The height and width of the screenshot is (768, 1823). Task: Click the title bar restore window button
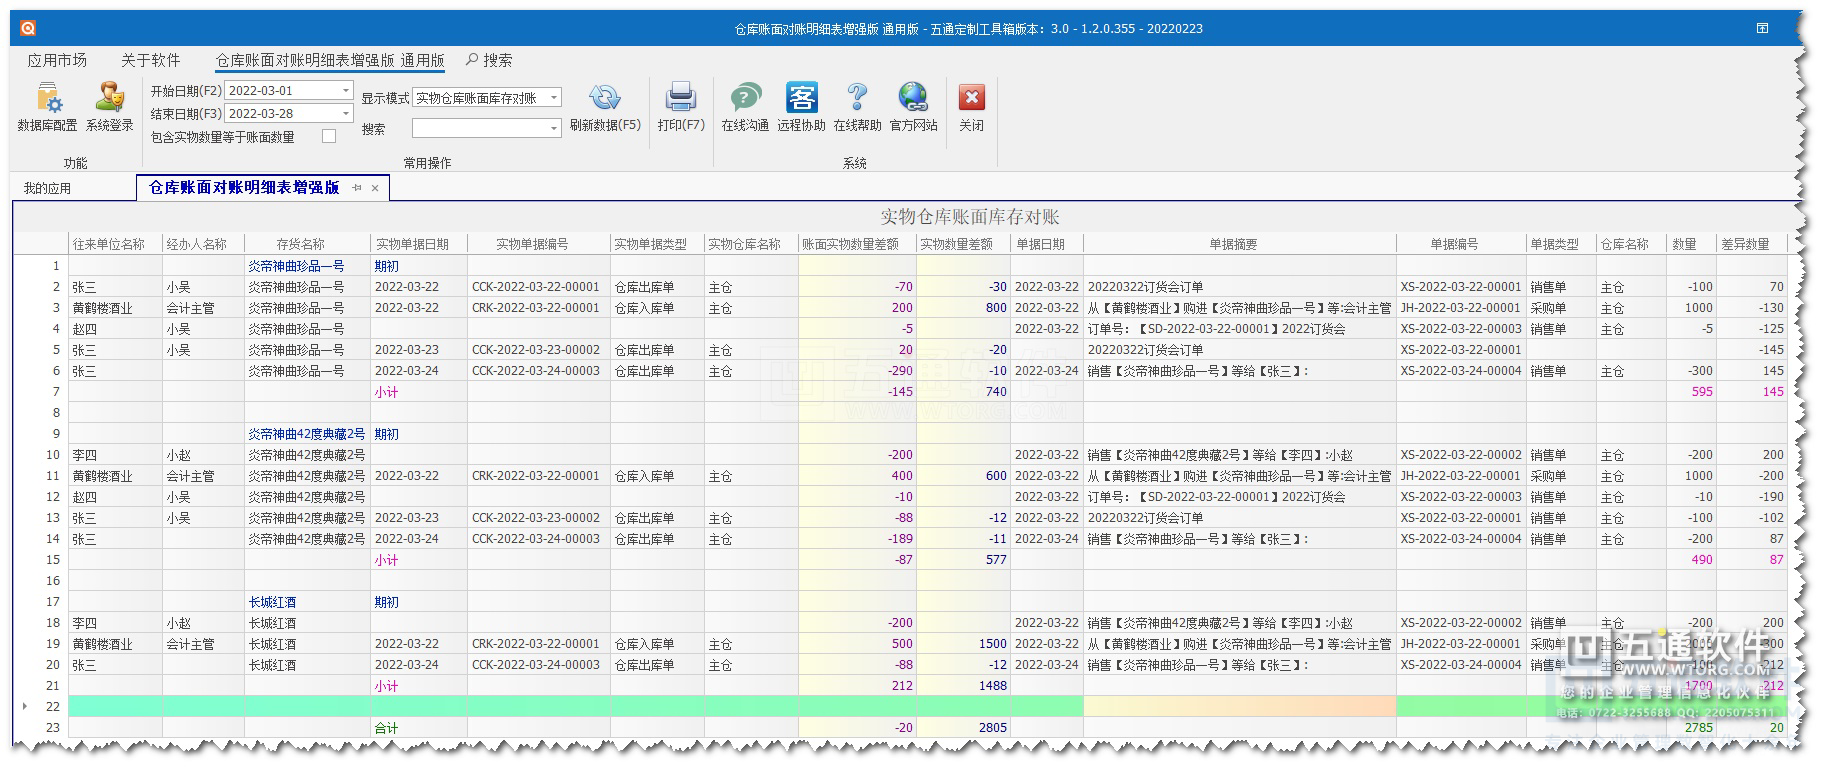pyautogui.click(x=1762, y=28)
